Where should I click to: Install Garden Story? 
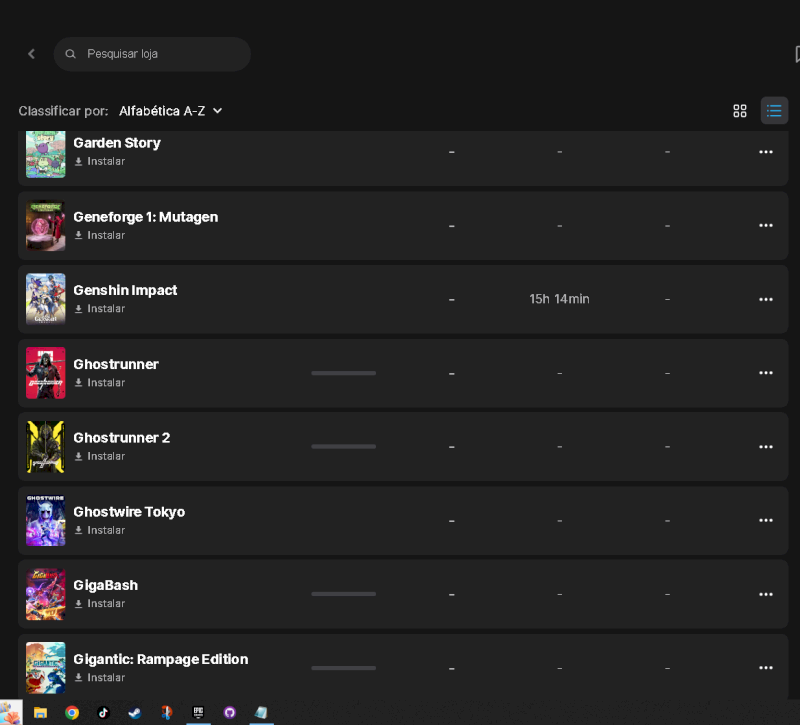[100, 161]
